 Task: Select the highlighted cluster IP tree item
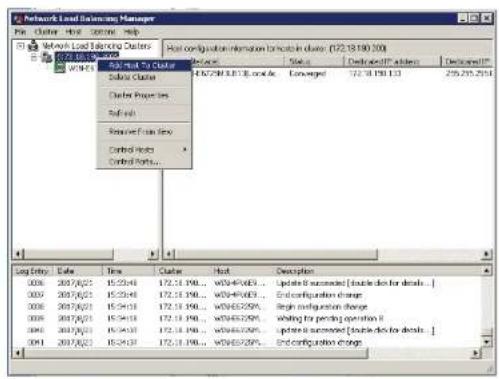pos(87,56)
